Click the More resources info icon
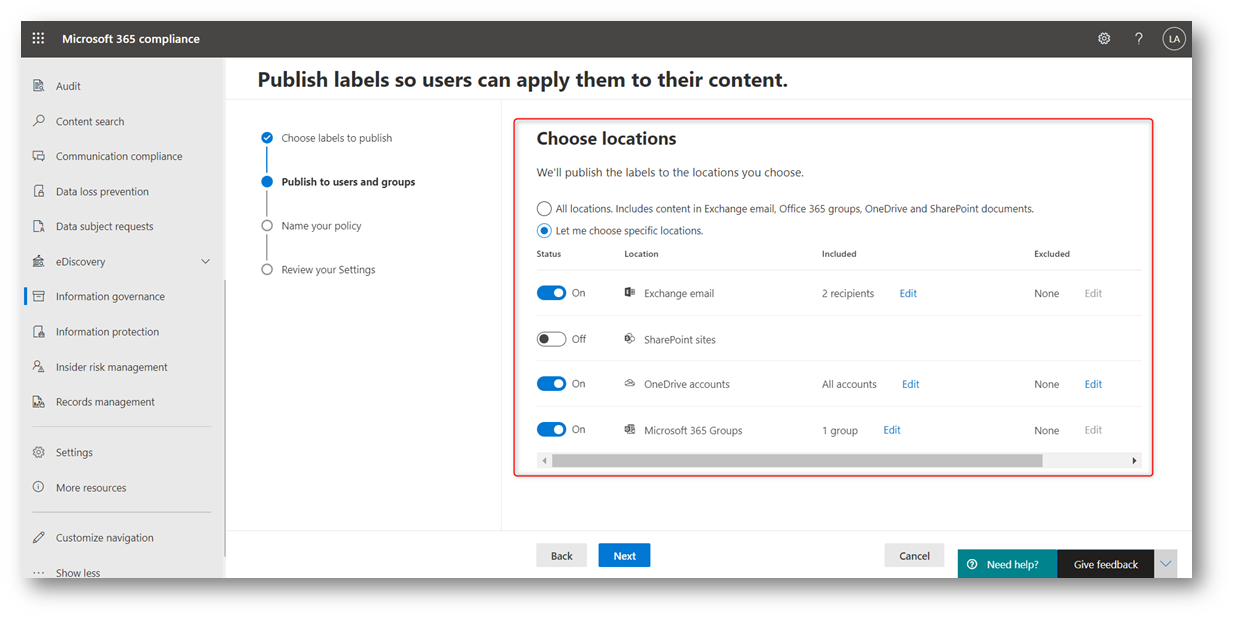 pyautogui.click(x=39, y=487)
